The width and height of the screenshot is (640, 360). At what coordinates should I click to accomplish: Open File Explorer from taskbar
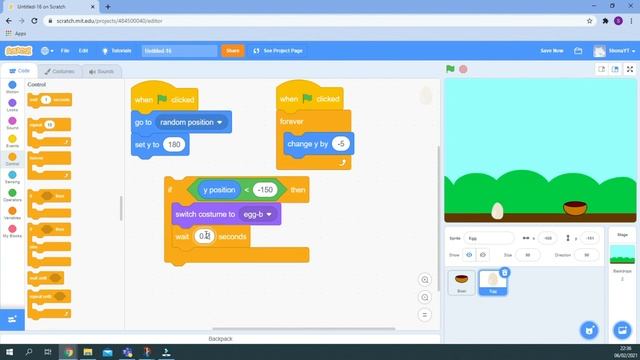click(88, 352)
